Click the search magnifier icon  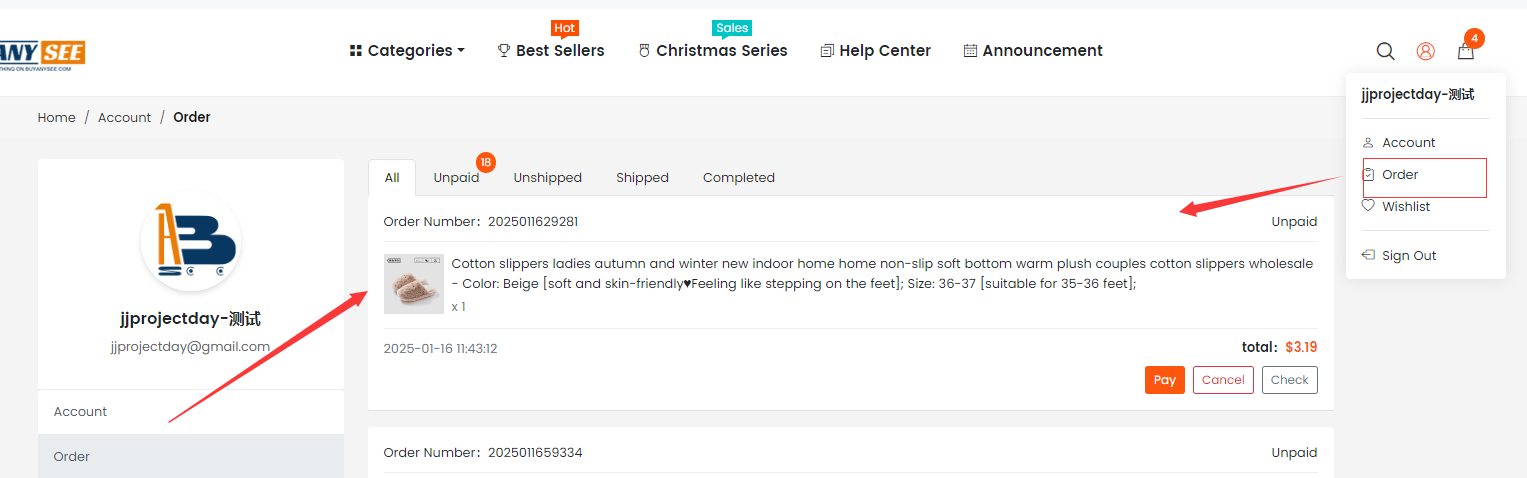(x=1385, y=51)
